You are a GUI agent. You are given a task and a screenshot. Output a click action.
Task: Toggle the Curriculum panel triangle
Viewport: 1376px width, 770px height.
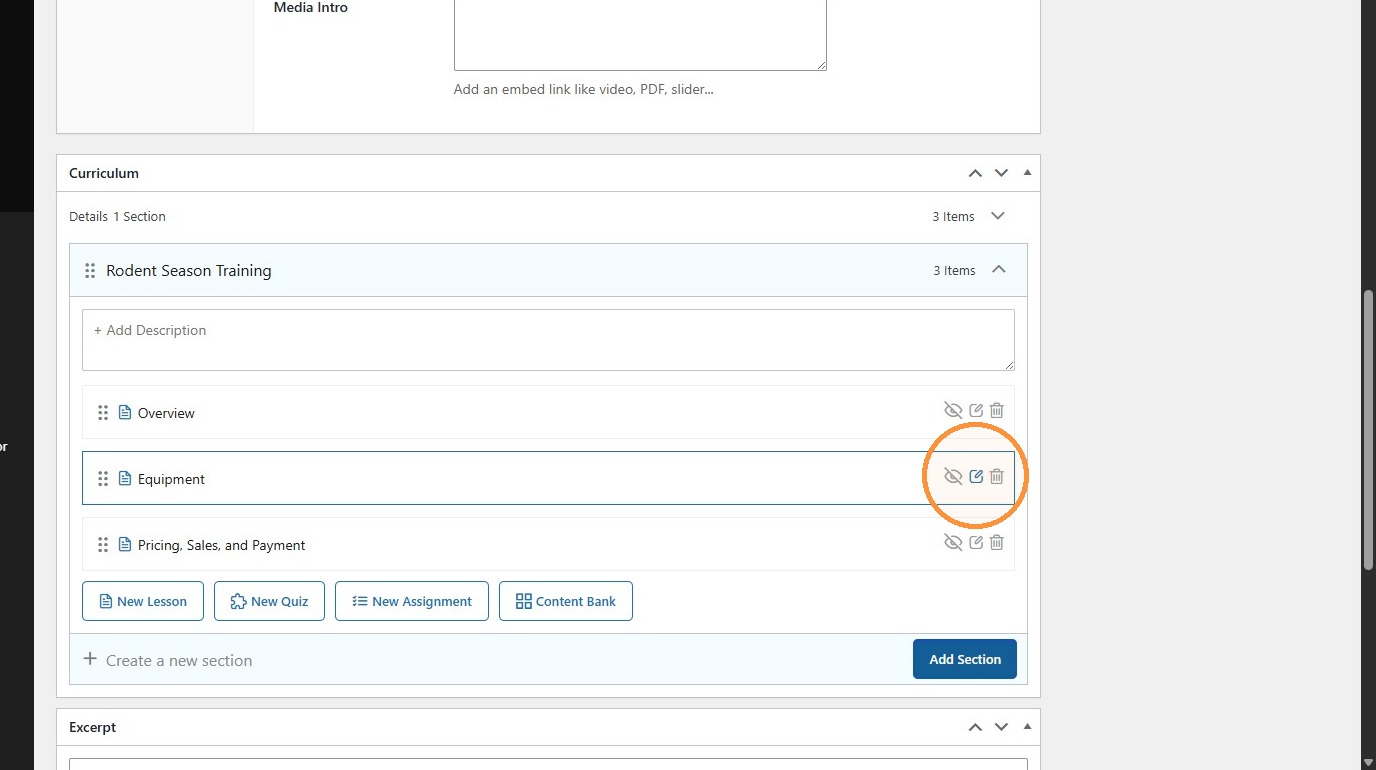pyautogui.click(x=1027, y=172)
